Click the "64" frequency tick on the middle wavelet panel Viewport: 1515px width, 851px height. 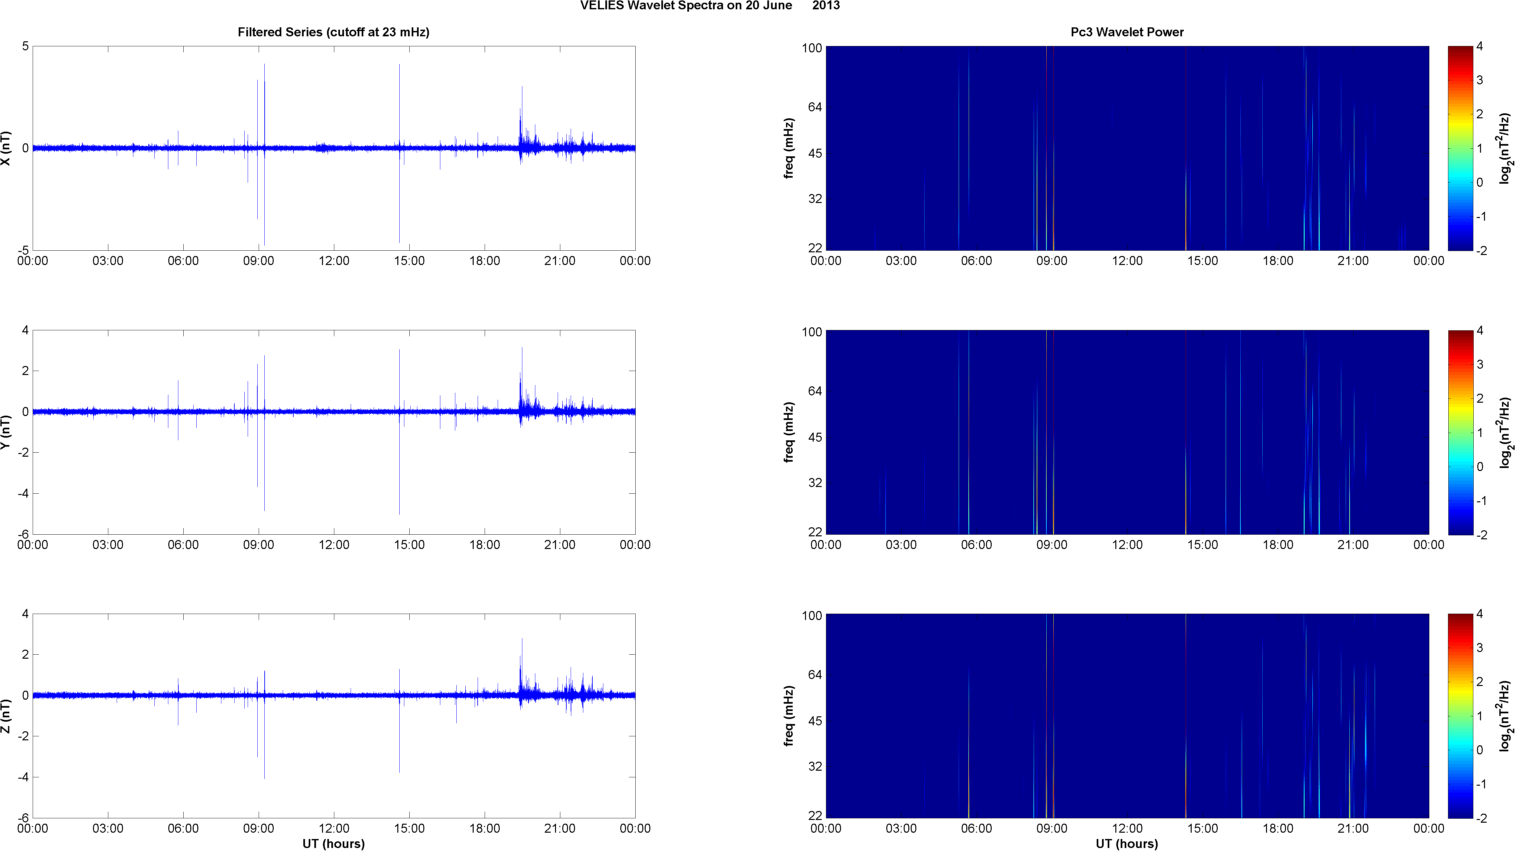(815, 391)
